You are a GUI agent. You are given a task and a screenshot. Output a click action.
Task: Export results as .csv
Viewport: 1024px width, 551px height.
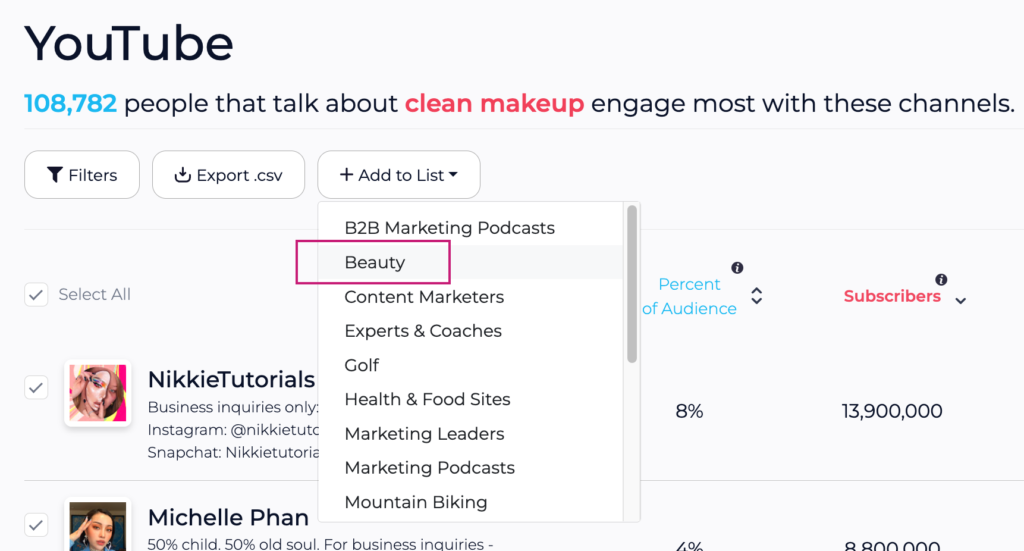point(229,175)
